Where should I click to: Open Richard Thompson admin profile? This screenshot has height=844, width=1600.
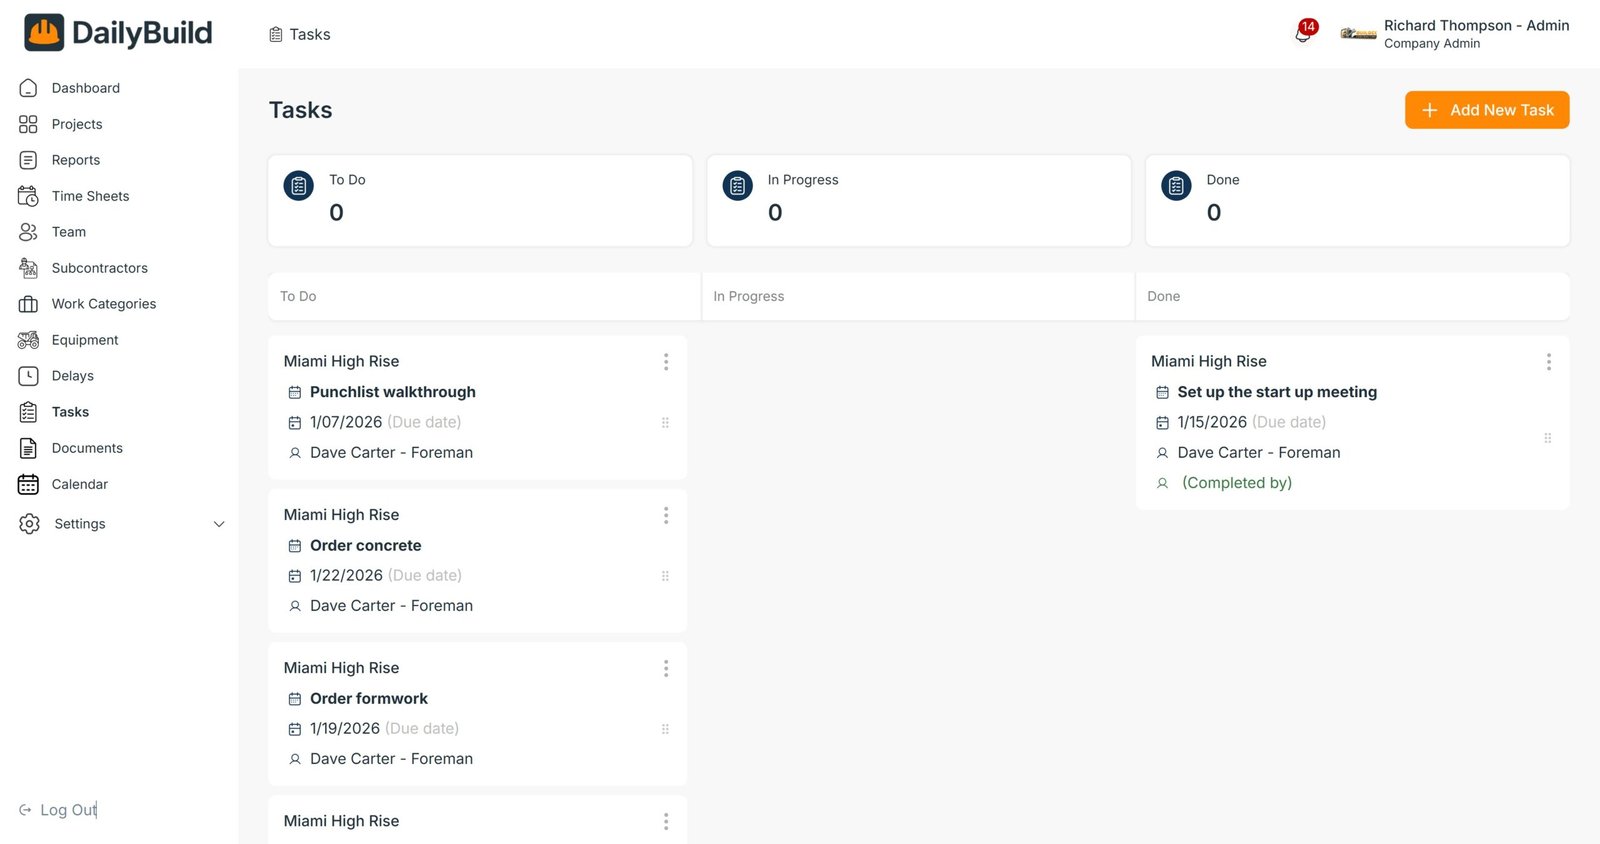pos(1475,34)
